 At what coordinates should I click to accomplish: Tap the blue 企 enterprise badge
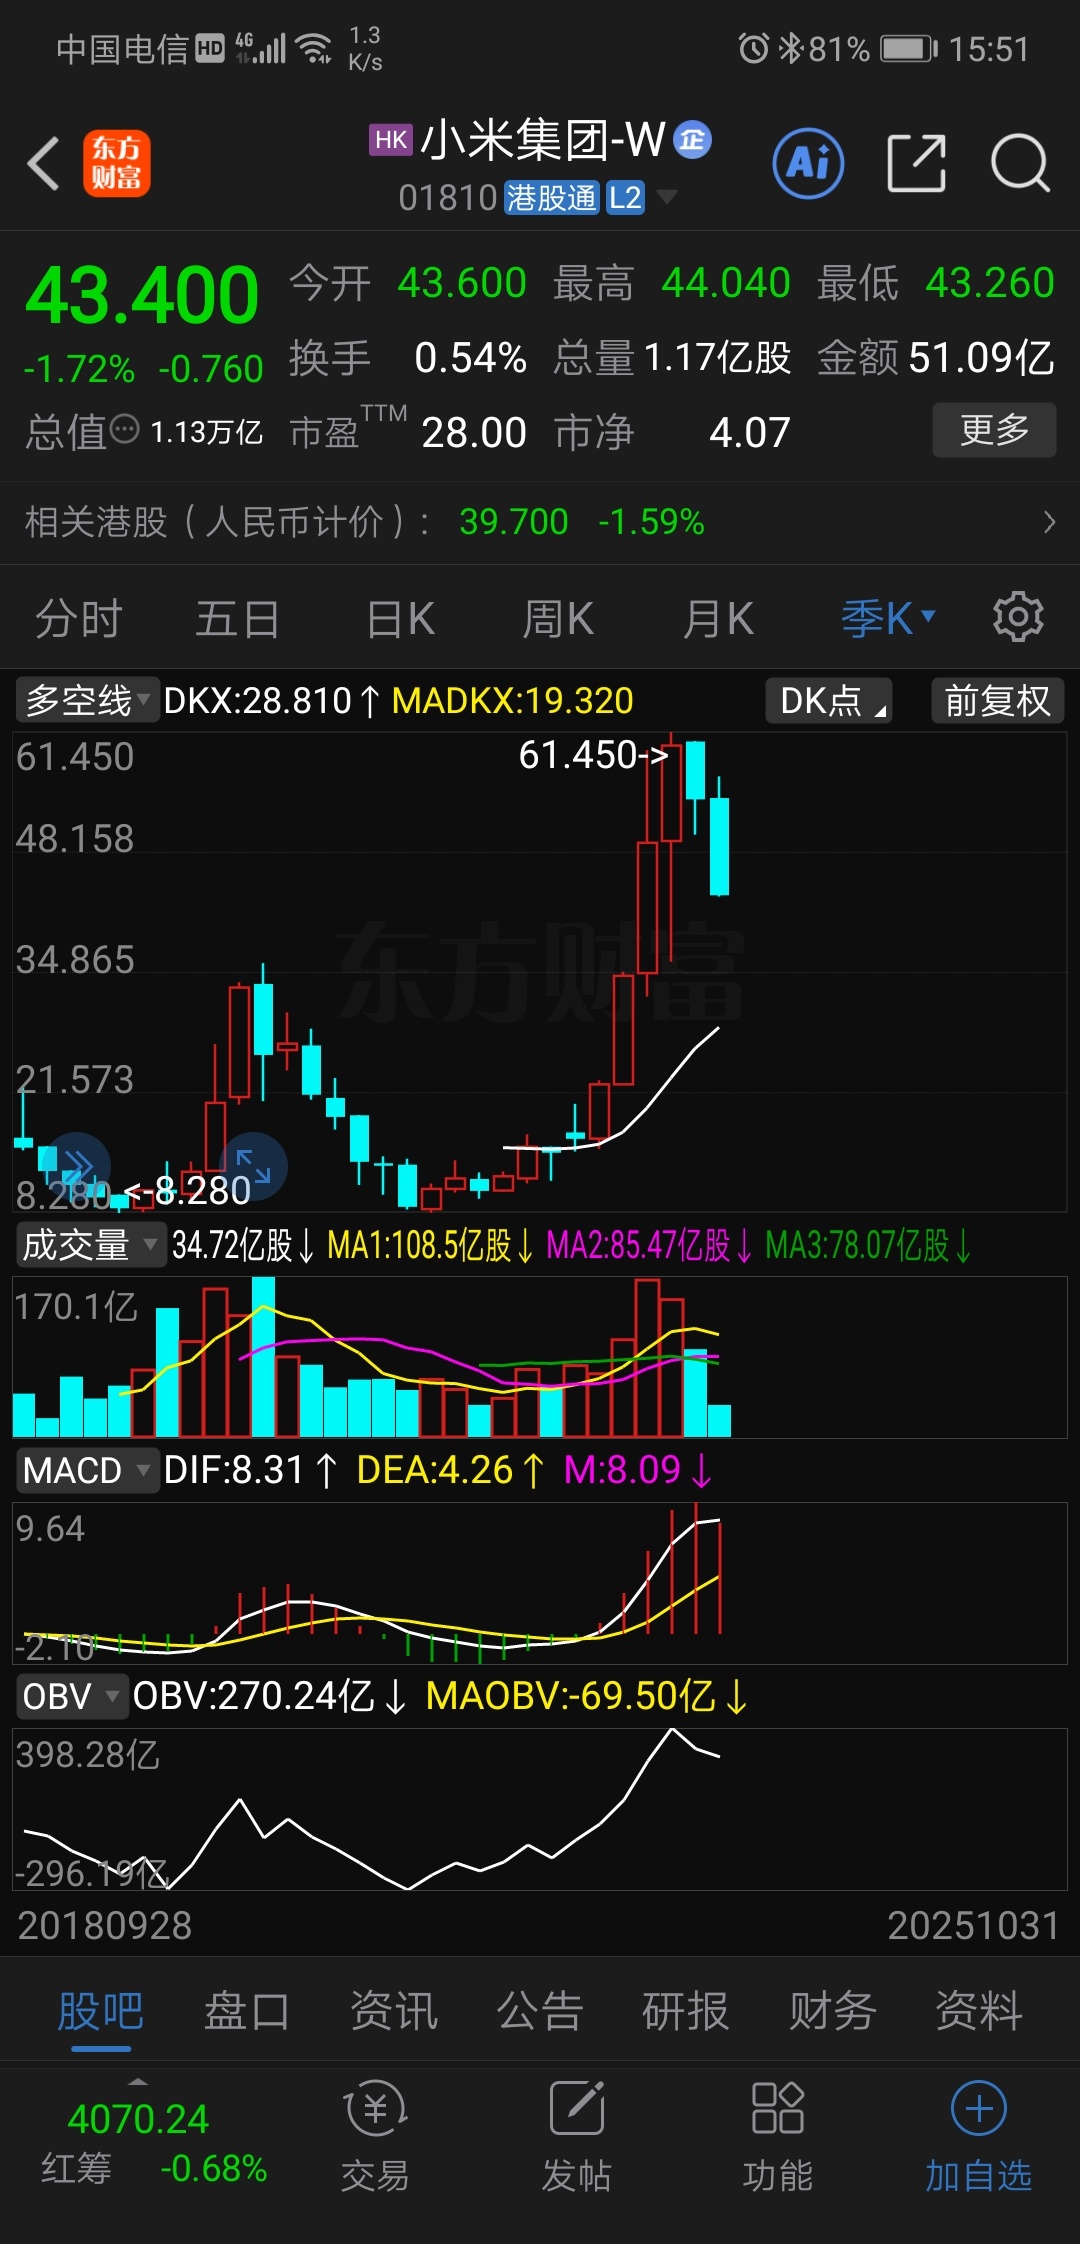(692, 140)
